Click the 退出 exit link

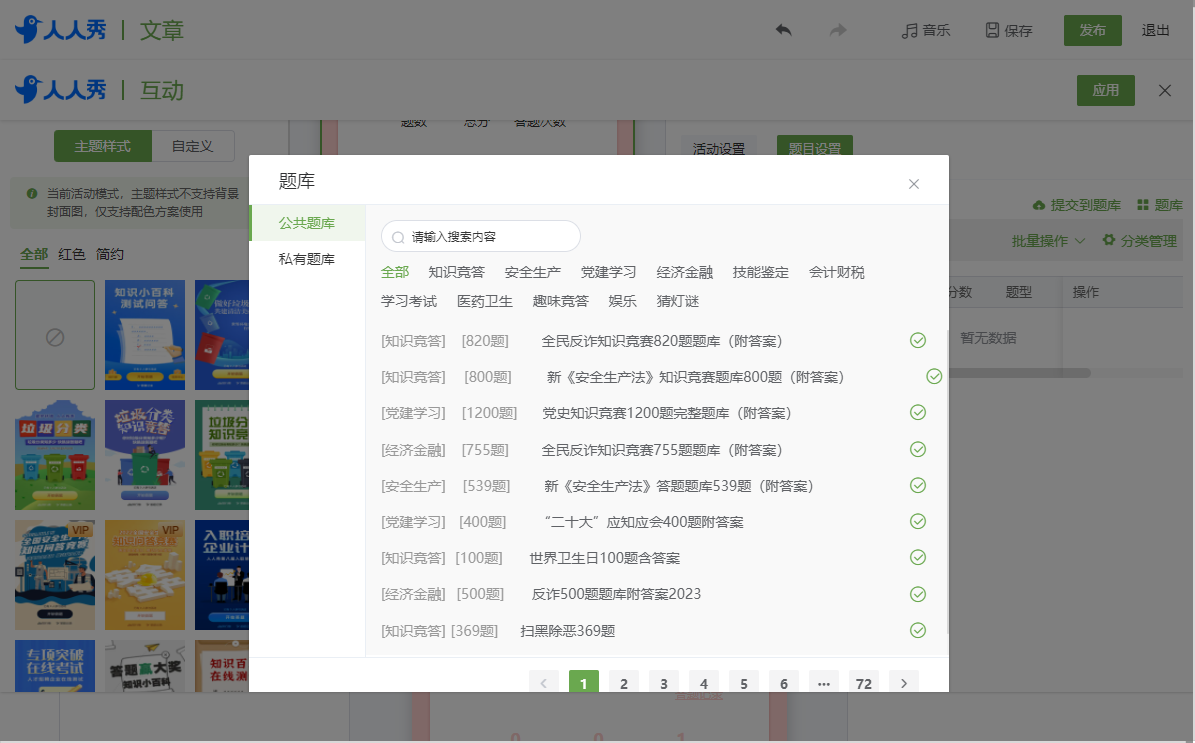(x=1155, y=30)
